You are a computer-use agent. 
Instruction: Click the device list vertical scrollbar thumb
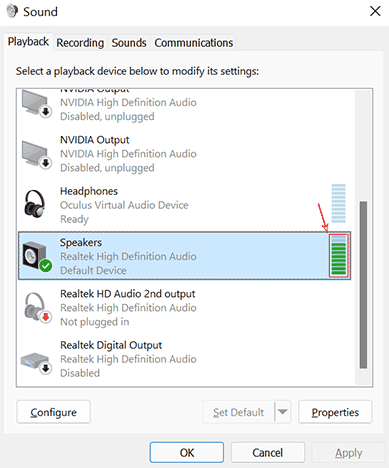tap(363, 285)
